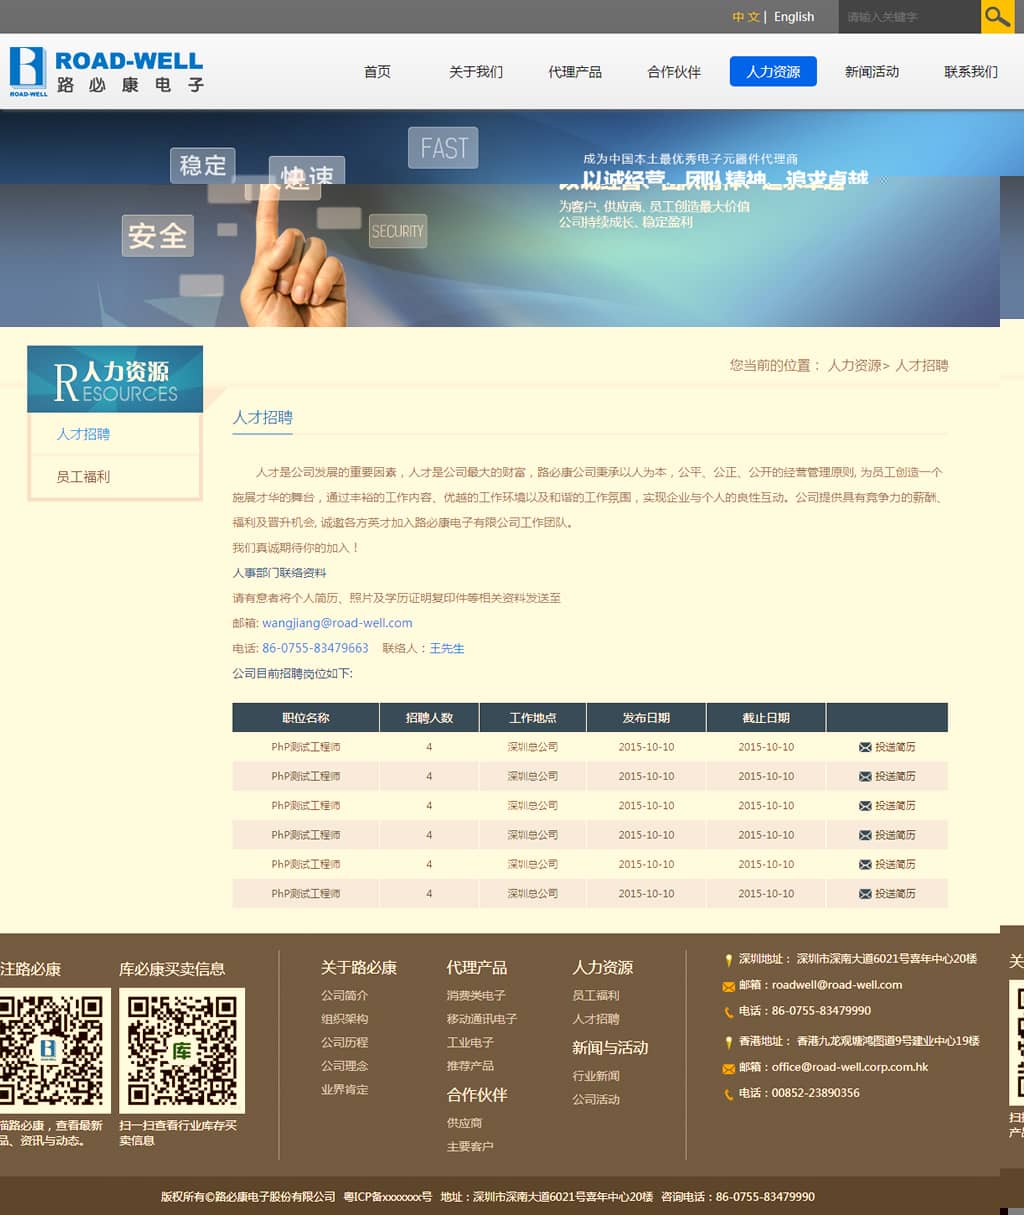Switch language to 中文
The height and width of the screenshot is (1215, 1024).
(x=745, y=17)
